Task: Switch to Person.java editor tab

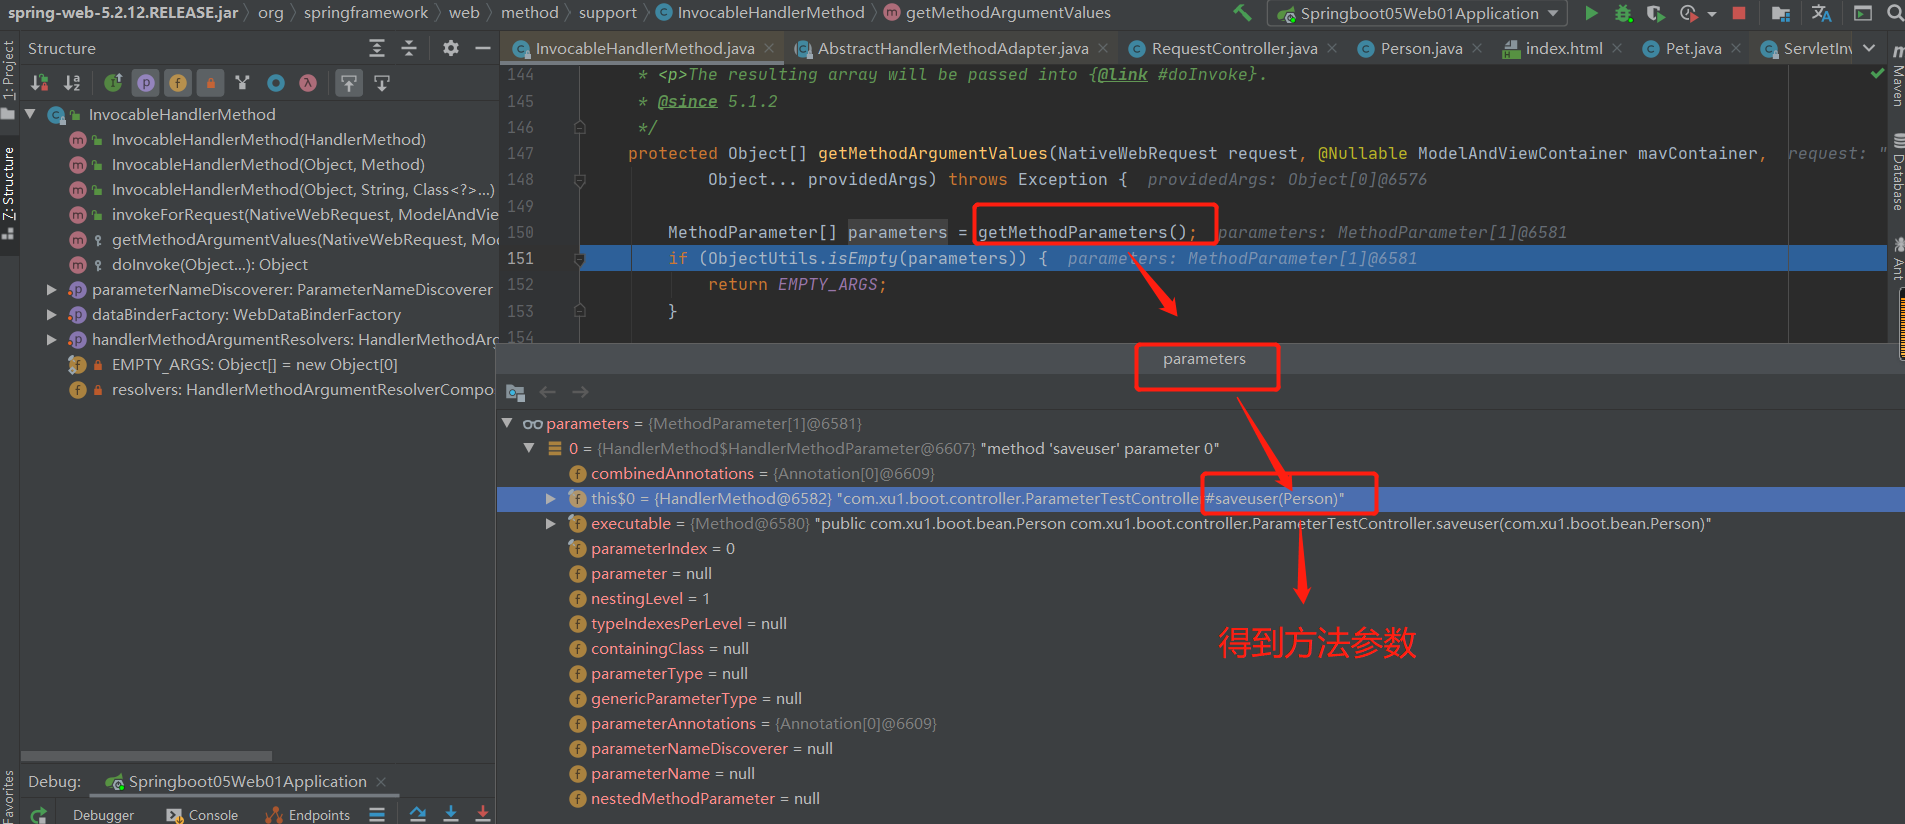Action: pos(1420,48)
